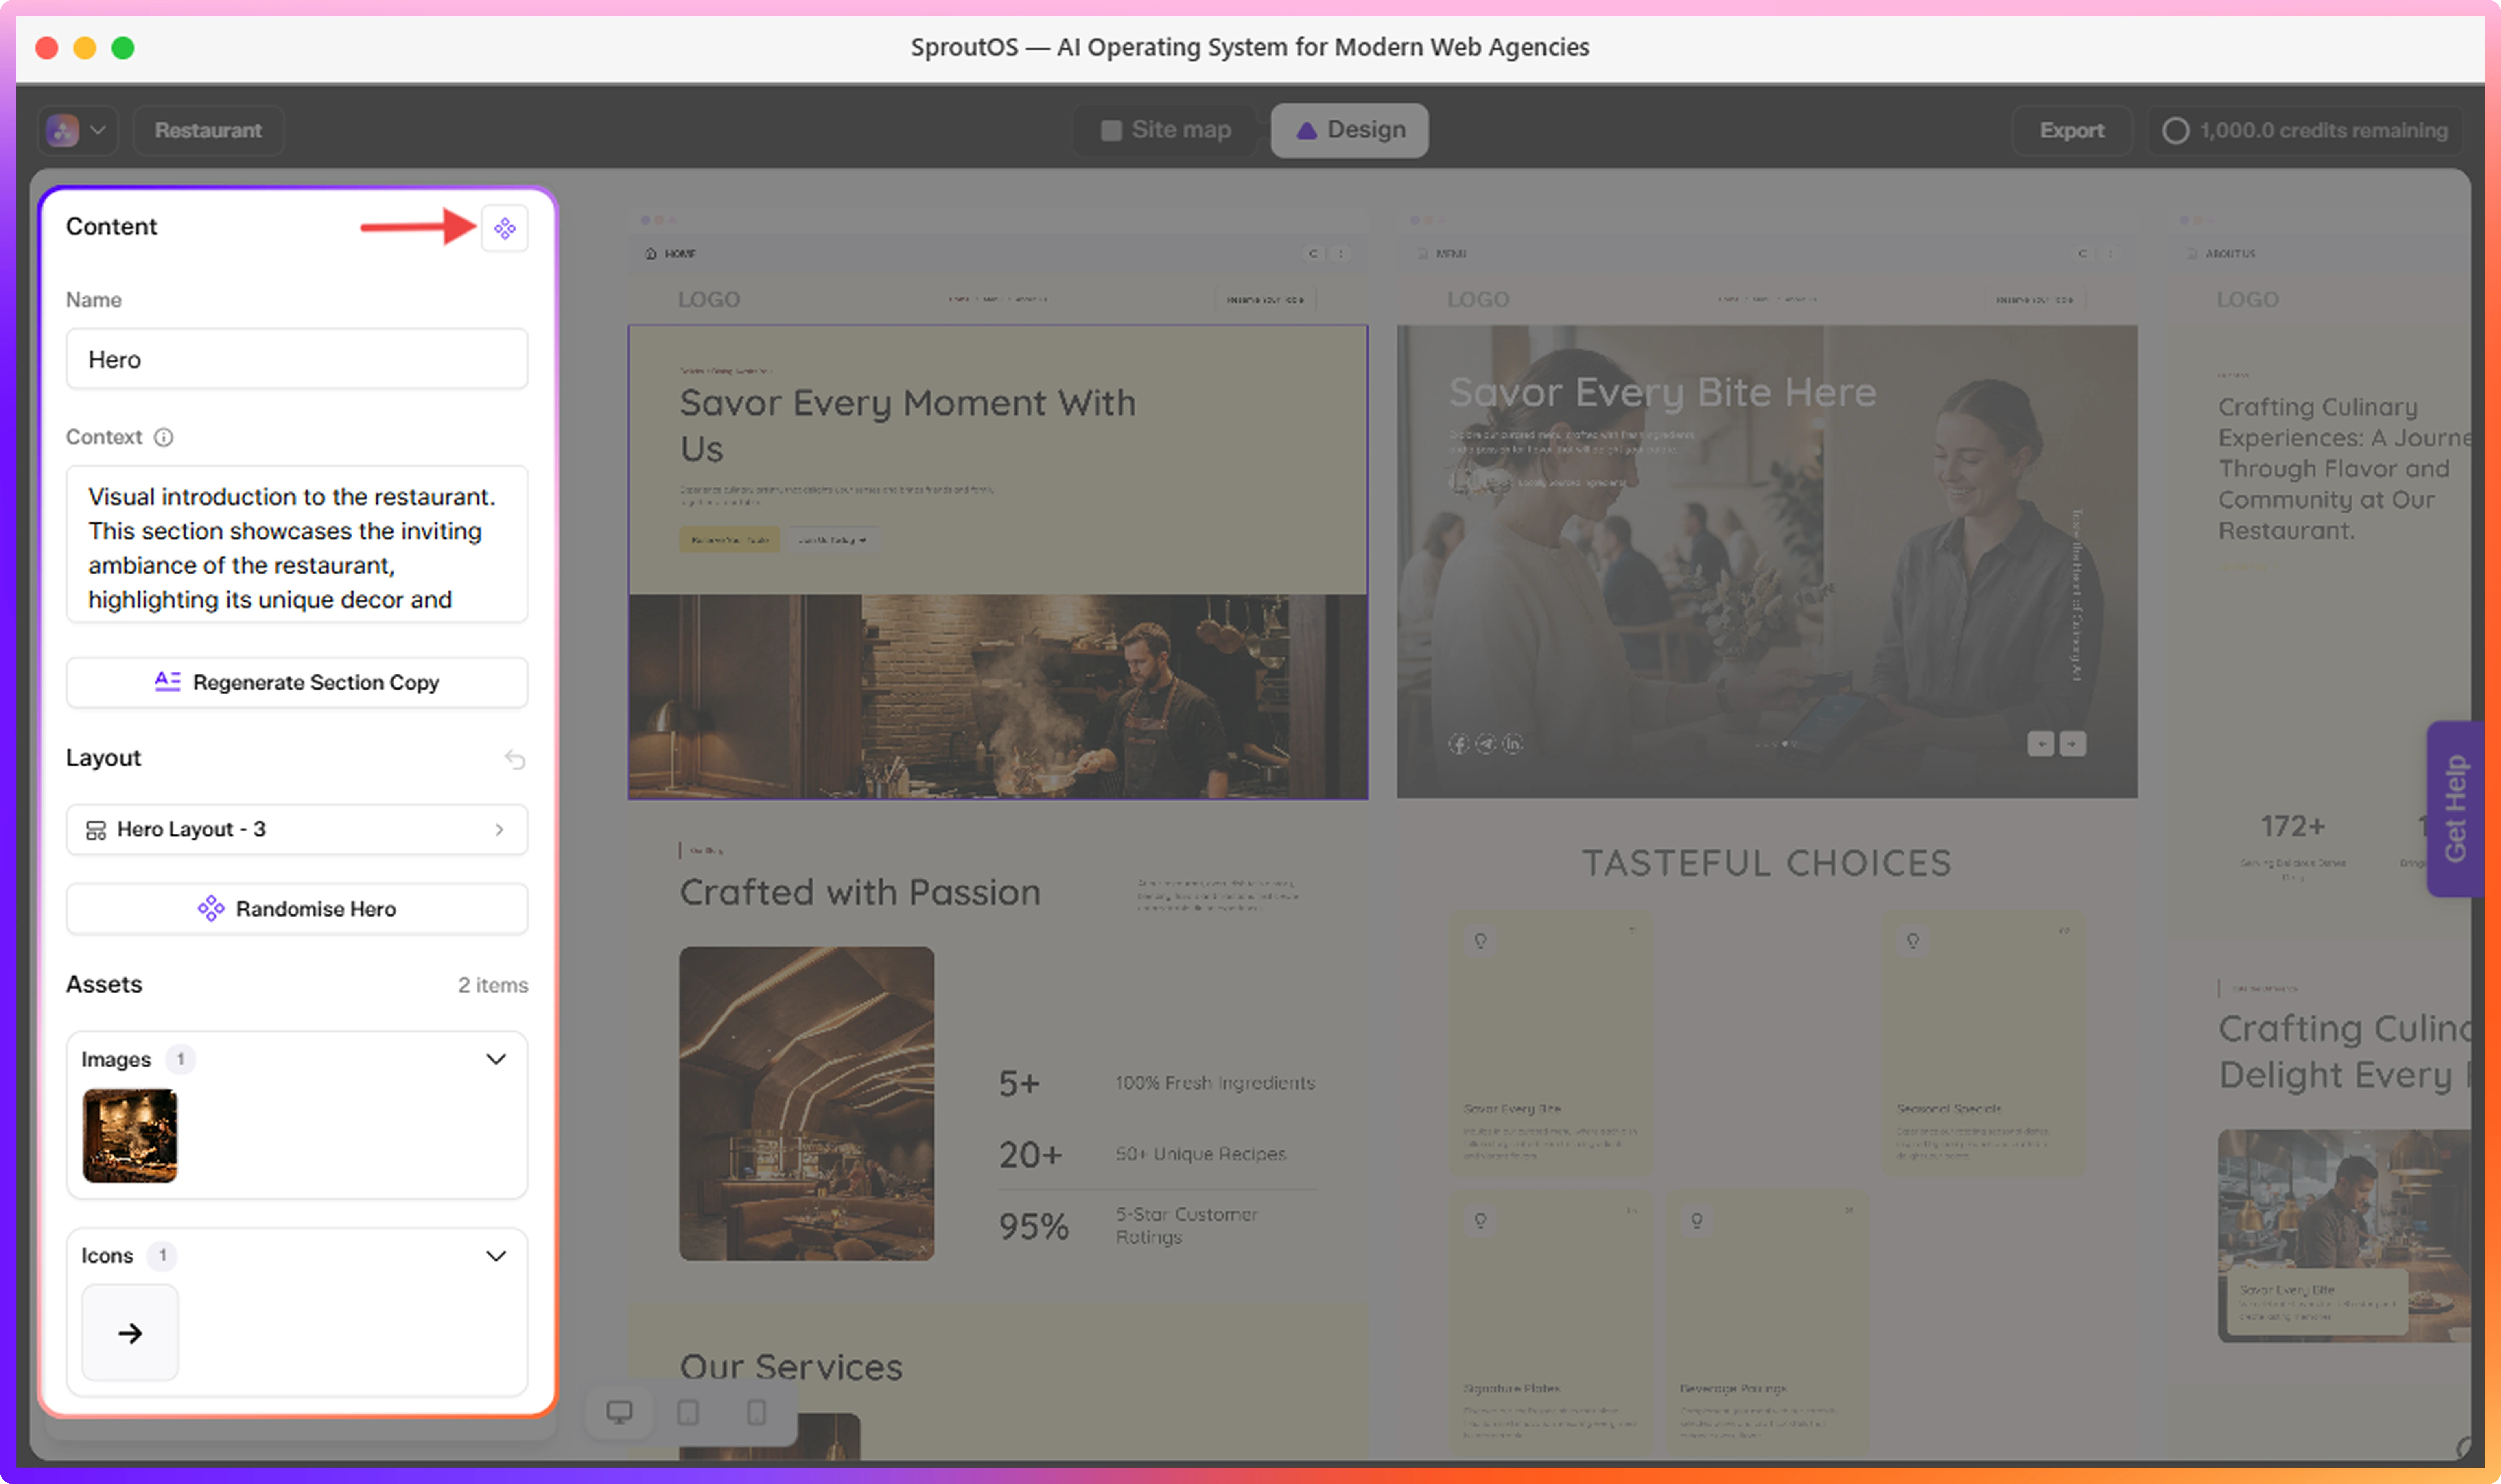Click the '2 items' assets count
Viewport: 2501px width, 1484px height.
[x=493, y=986]
